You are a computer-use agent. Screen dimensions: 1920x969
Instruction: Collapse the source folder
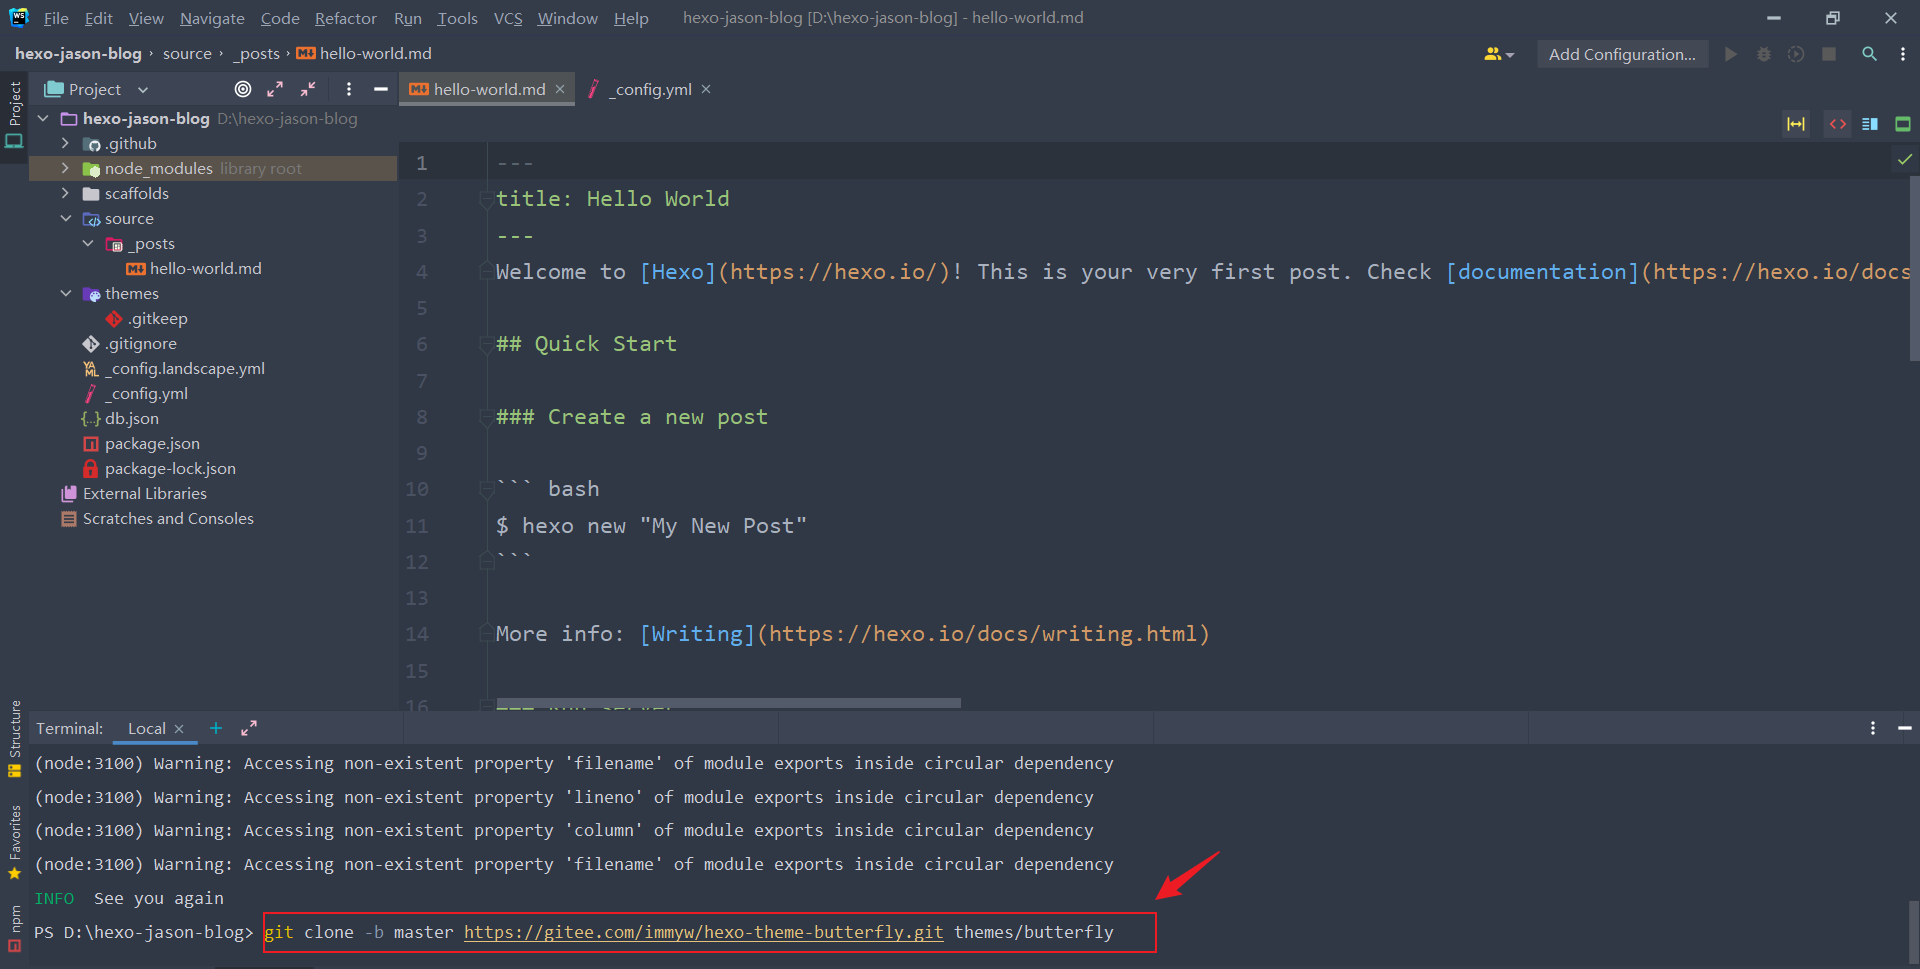pyautogui.click(x=65, y=219)
